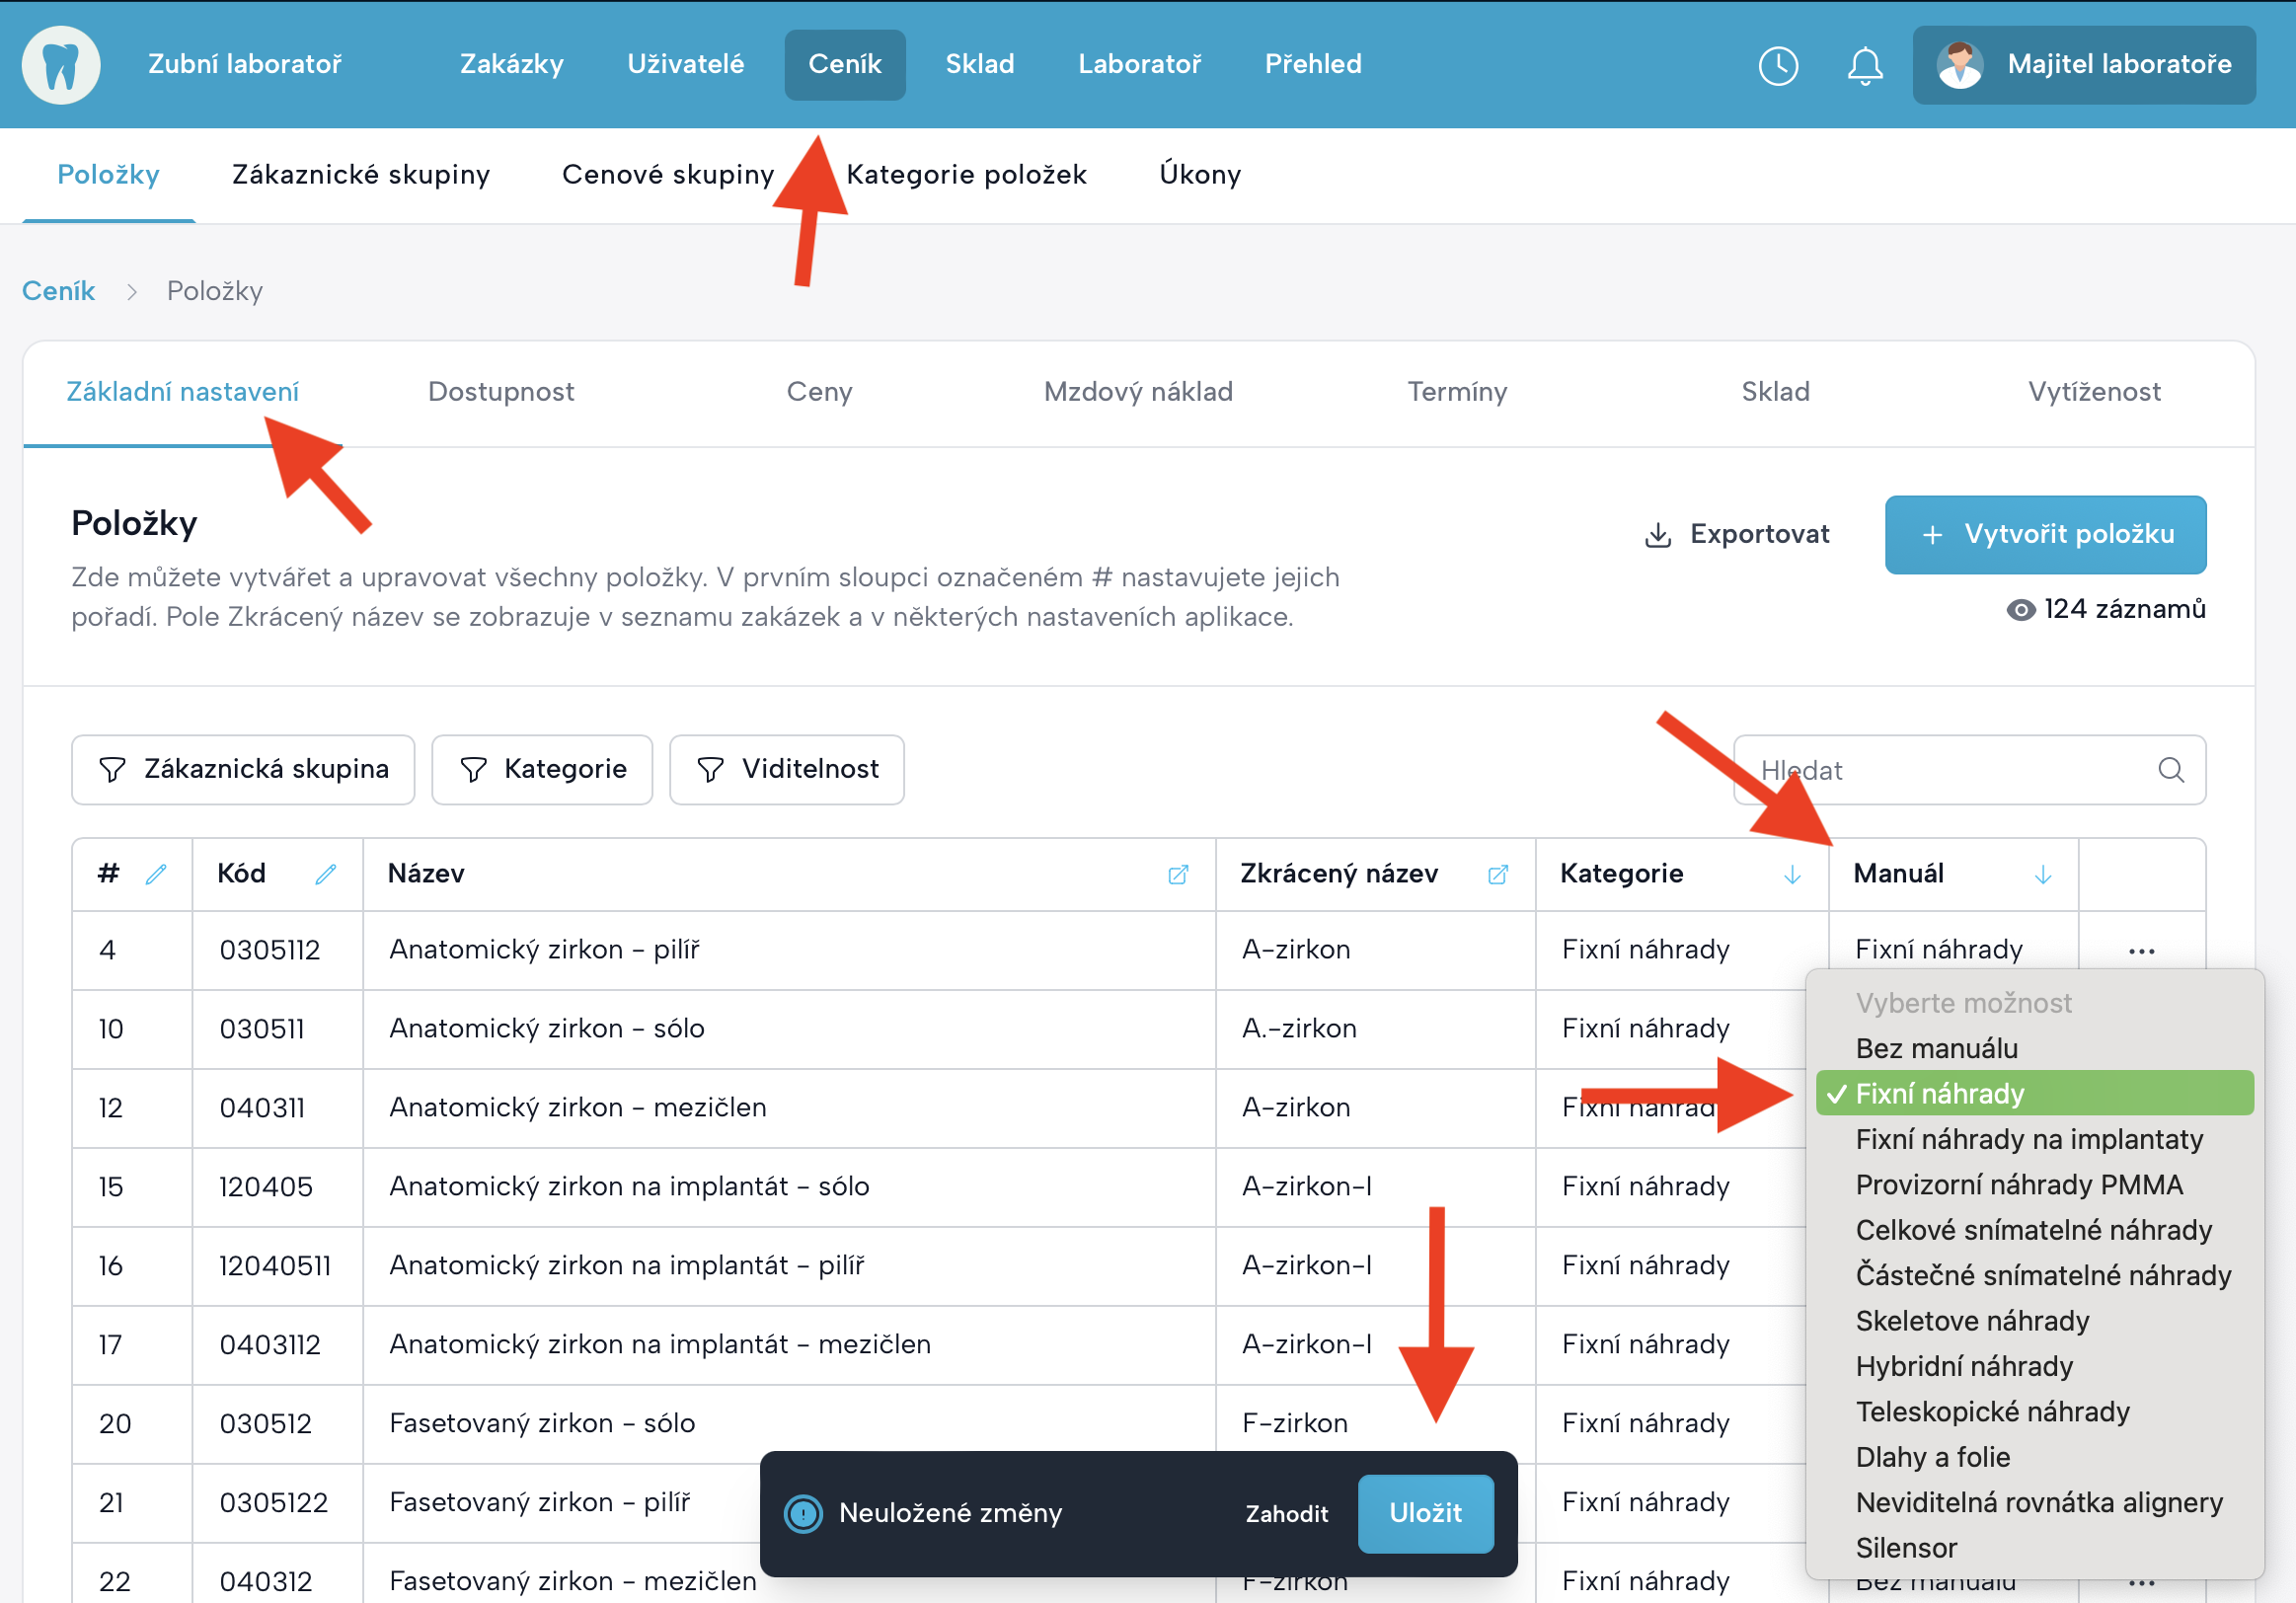Select the Bez manuálu option

click(1936, 1048)
